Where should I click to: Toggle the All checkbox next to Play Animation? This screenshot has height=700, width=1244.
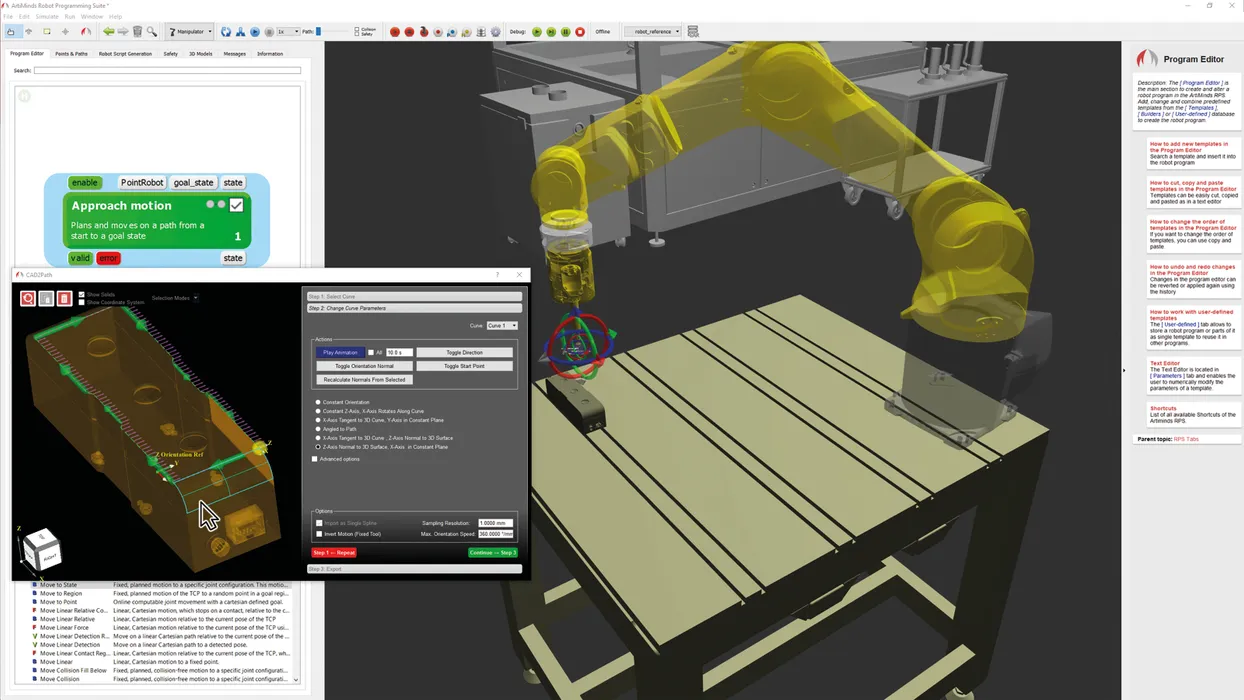(371, 352)
